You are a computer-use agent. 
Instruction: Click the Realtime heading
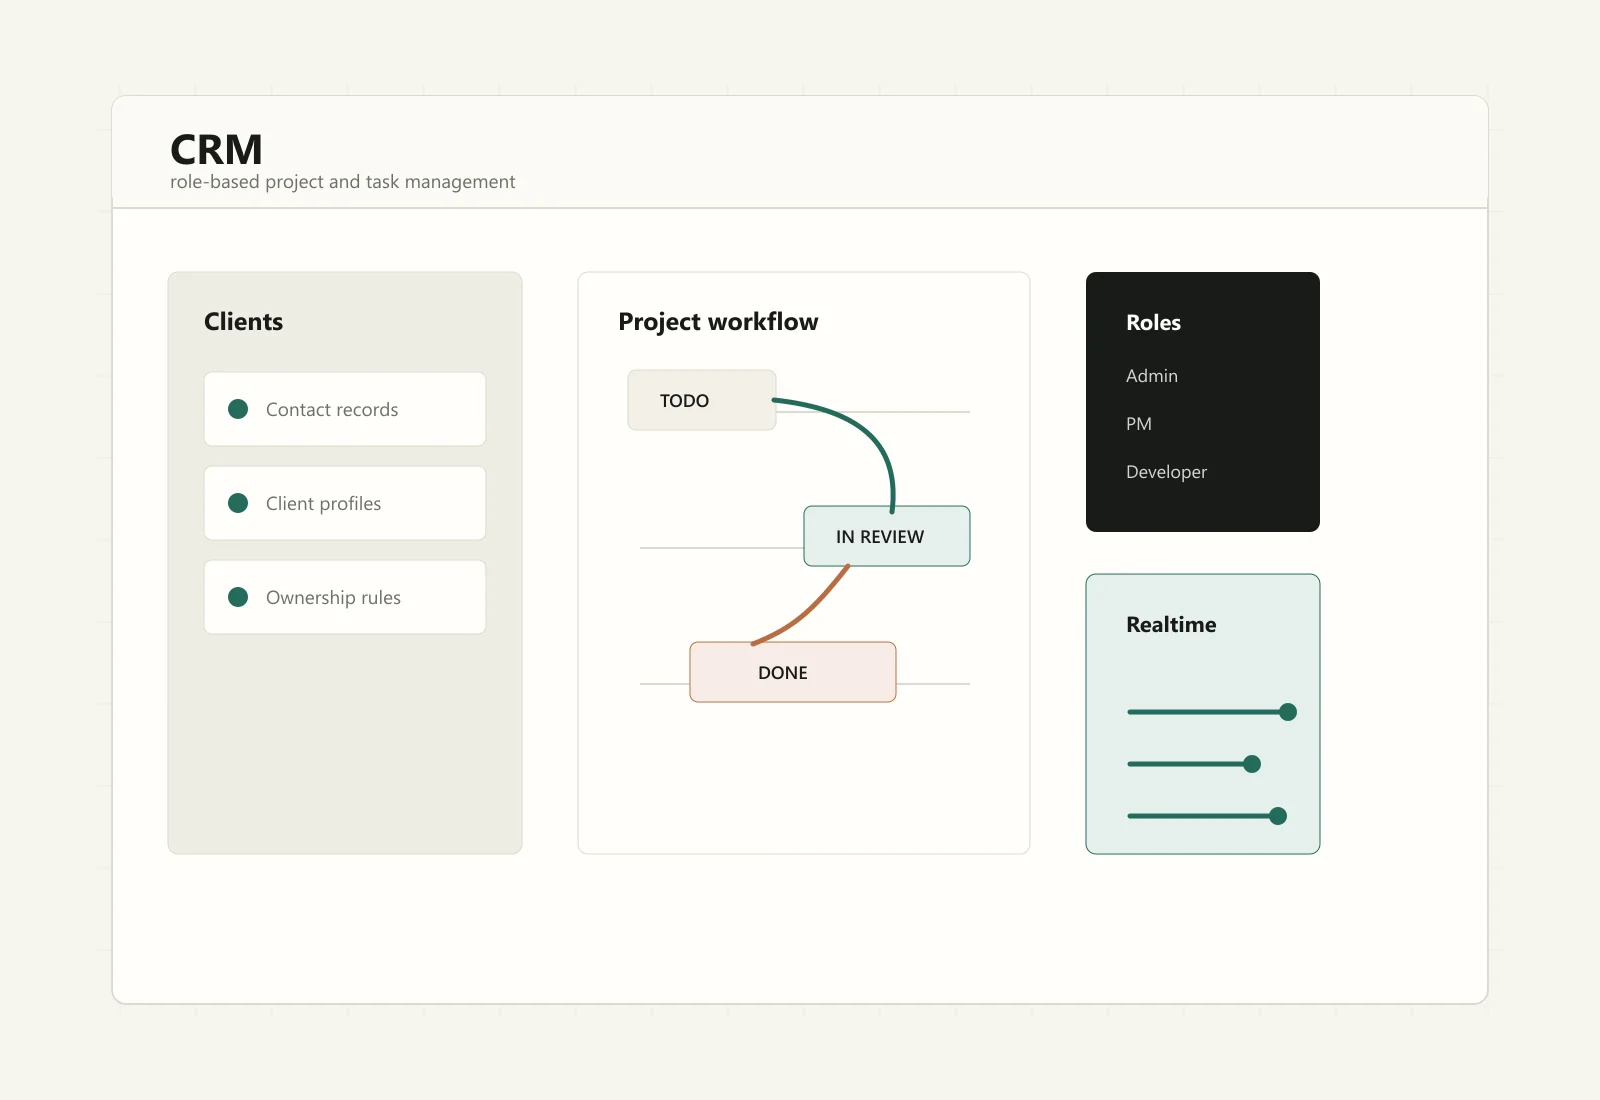[x=1171, y=624]
